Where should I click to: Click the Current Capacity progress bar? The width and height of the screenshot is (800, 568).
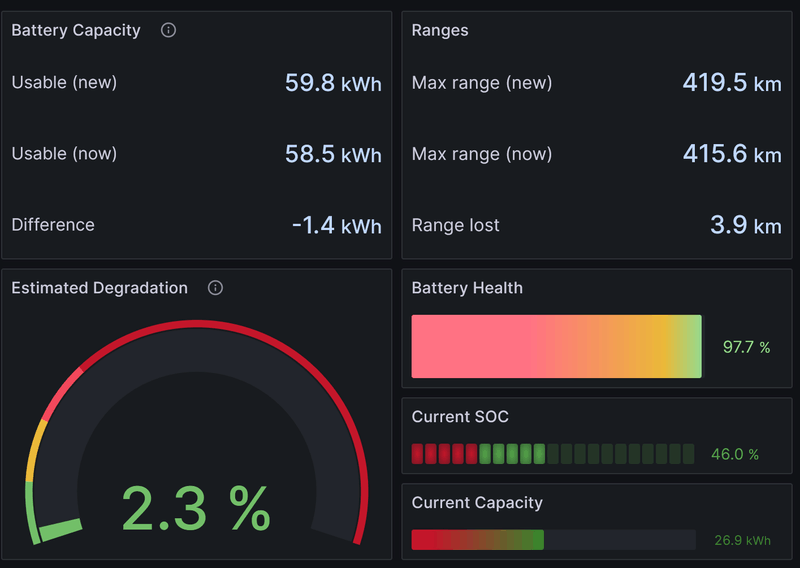[553, 540]
